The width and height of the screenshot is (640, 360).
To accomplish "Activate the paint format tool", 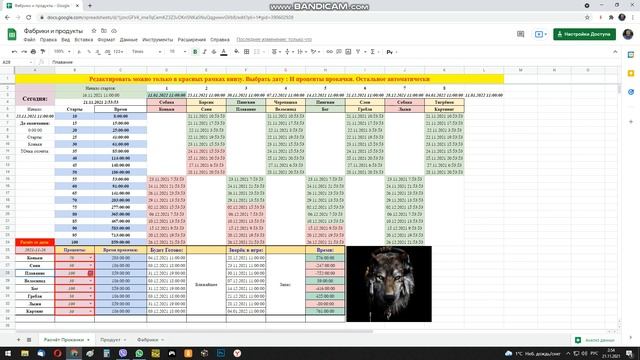I will (x=42, y=52).
